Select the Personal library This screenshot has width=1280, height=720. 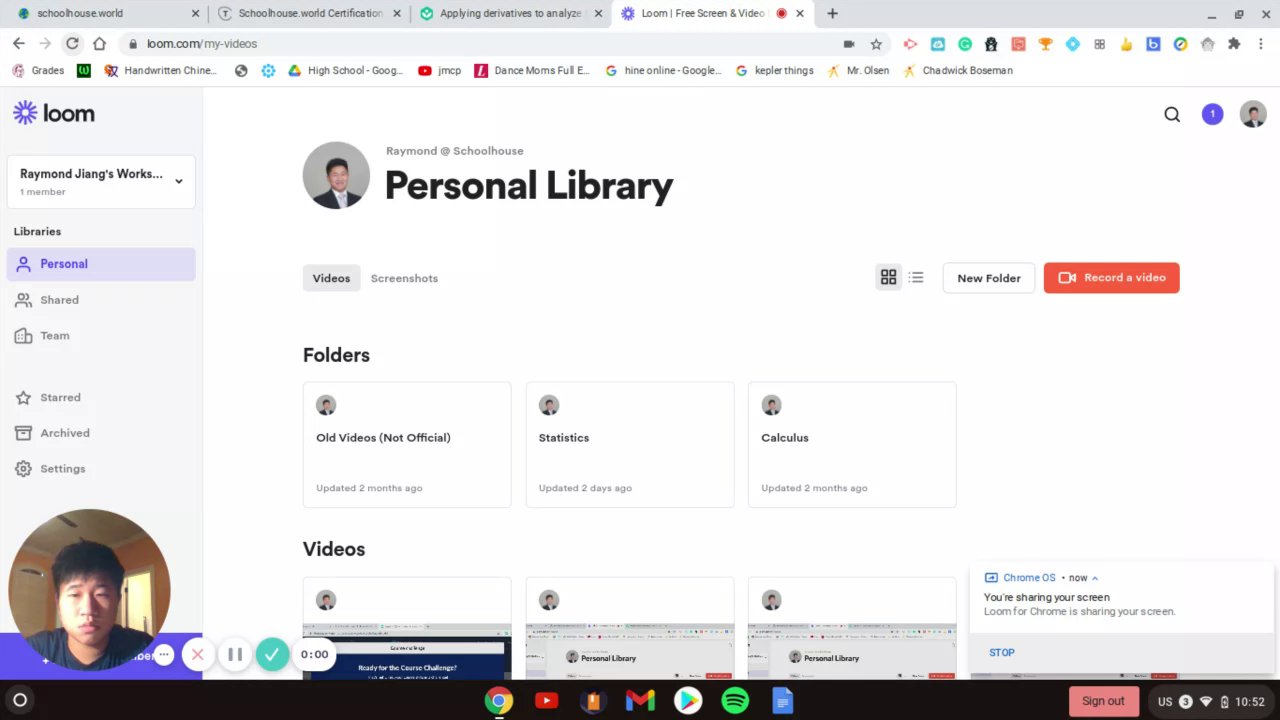(101, 264)
